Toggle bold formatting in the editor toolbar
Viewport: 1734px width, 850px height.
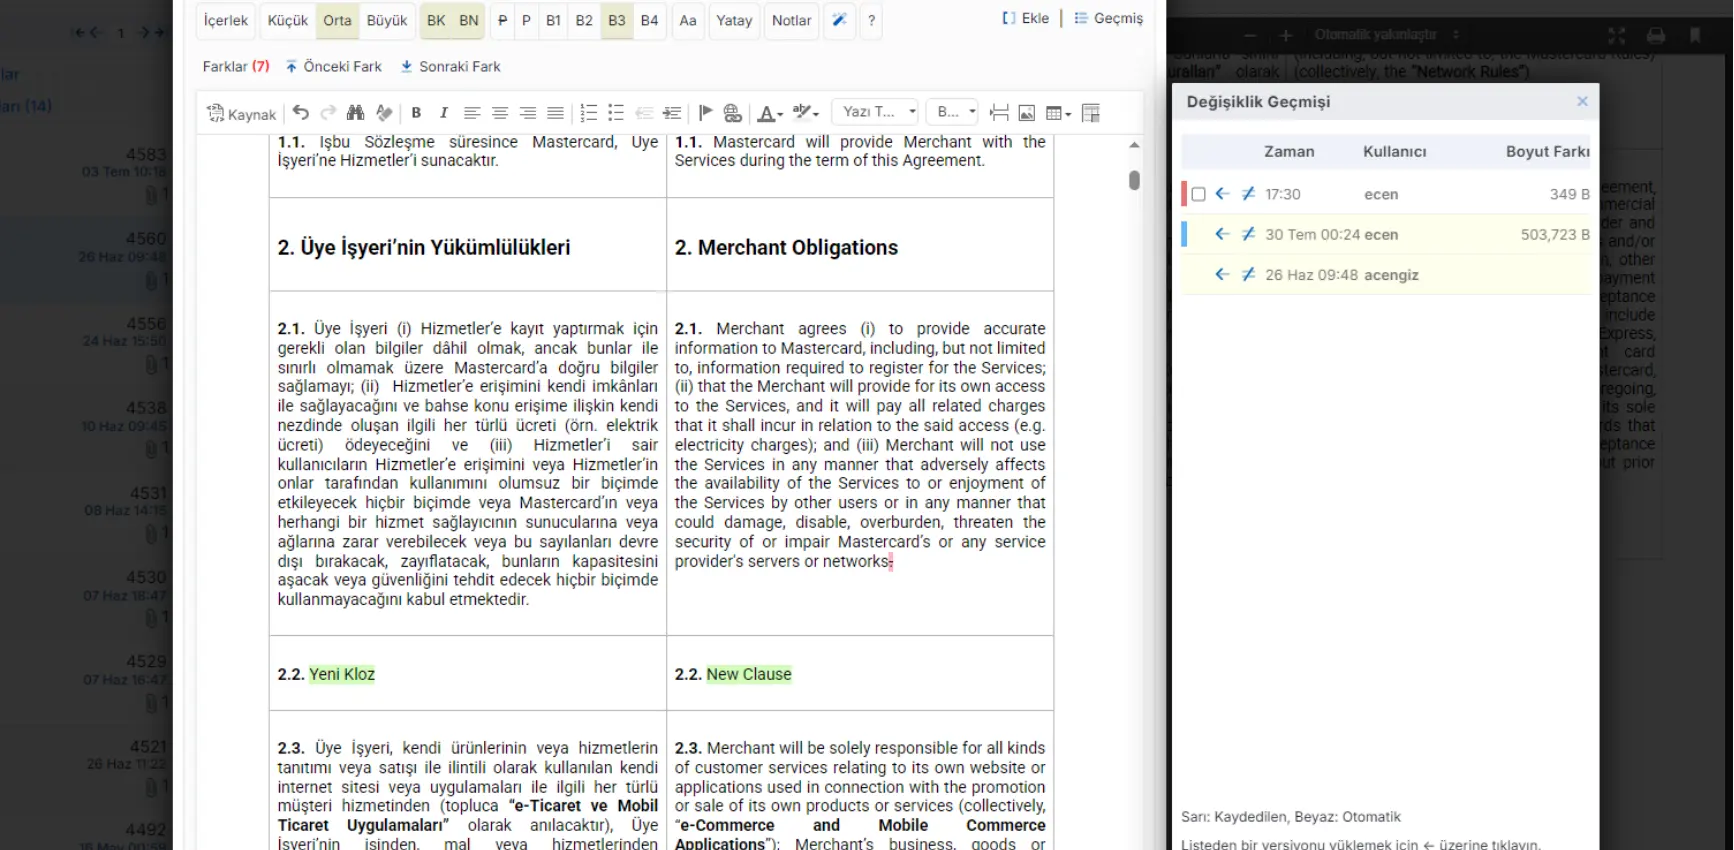point(416,113)
